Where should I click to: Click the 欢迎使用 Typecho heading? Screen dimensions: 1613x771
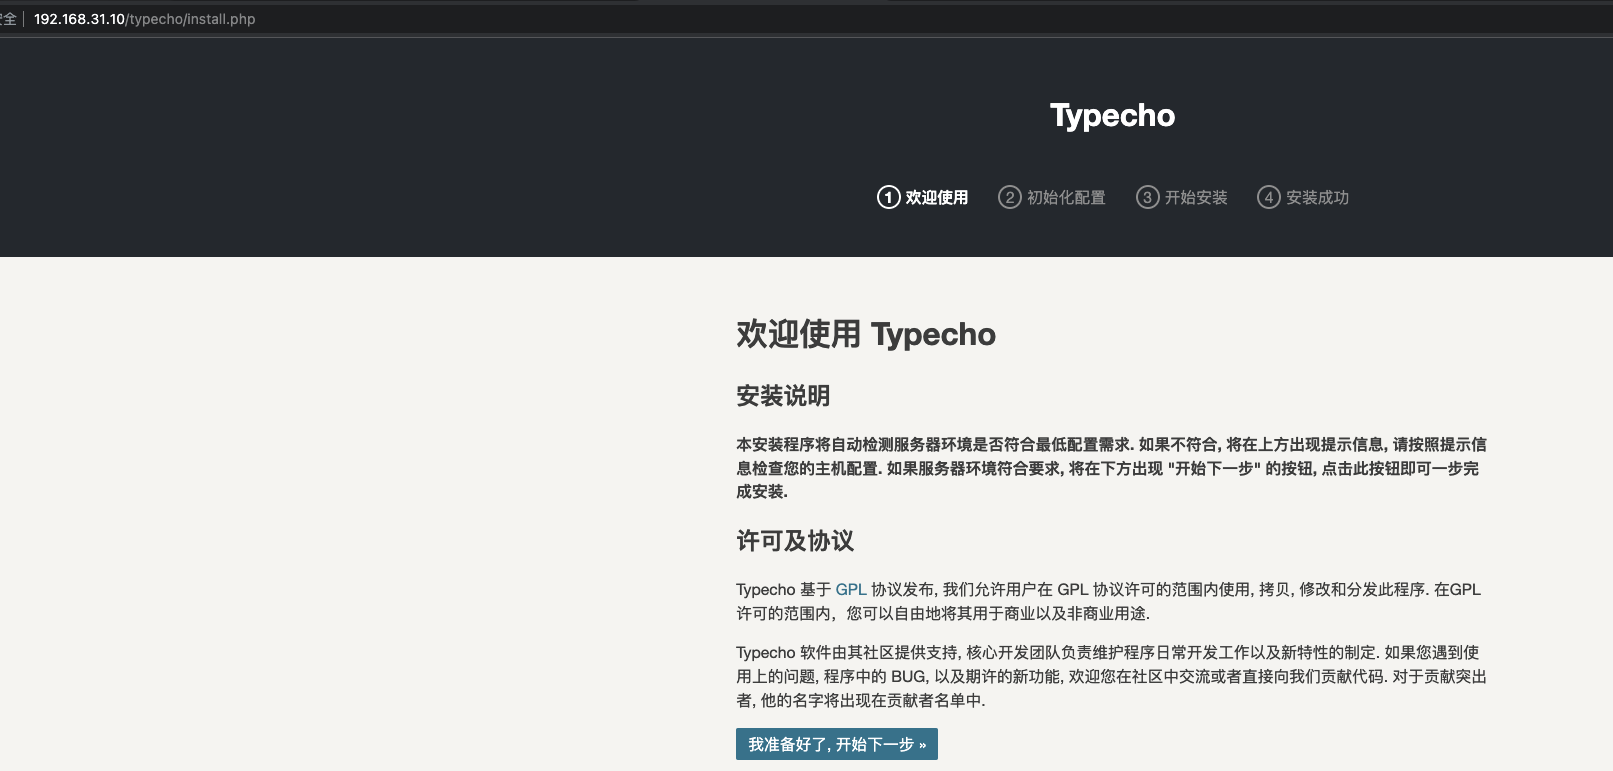pos(866,334)
